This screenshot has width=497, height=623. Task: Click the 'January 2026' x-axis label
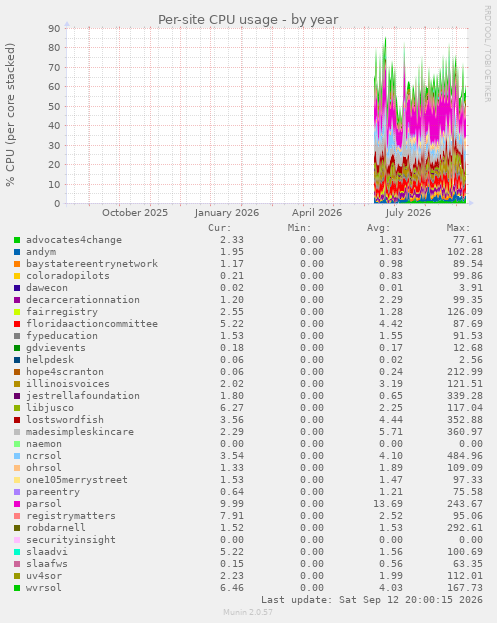click(226, 213)
